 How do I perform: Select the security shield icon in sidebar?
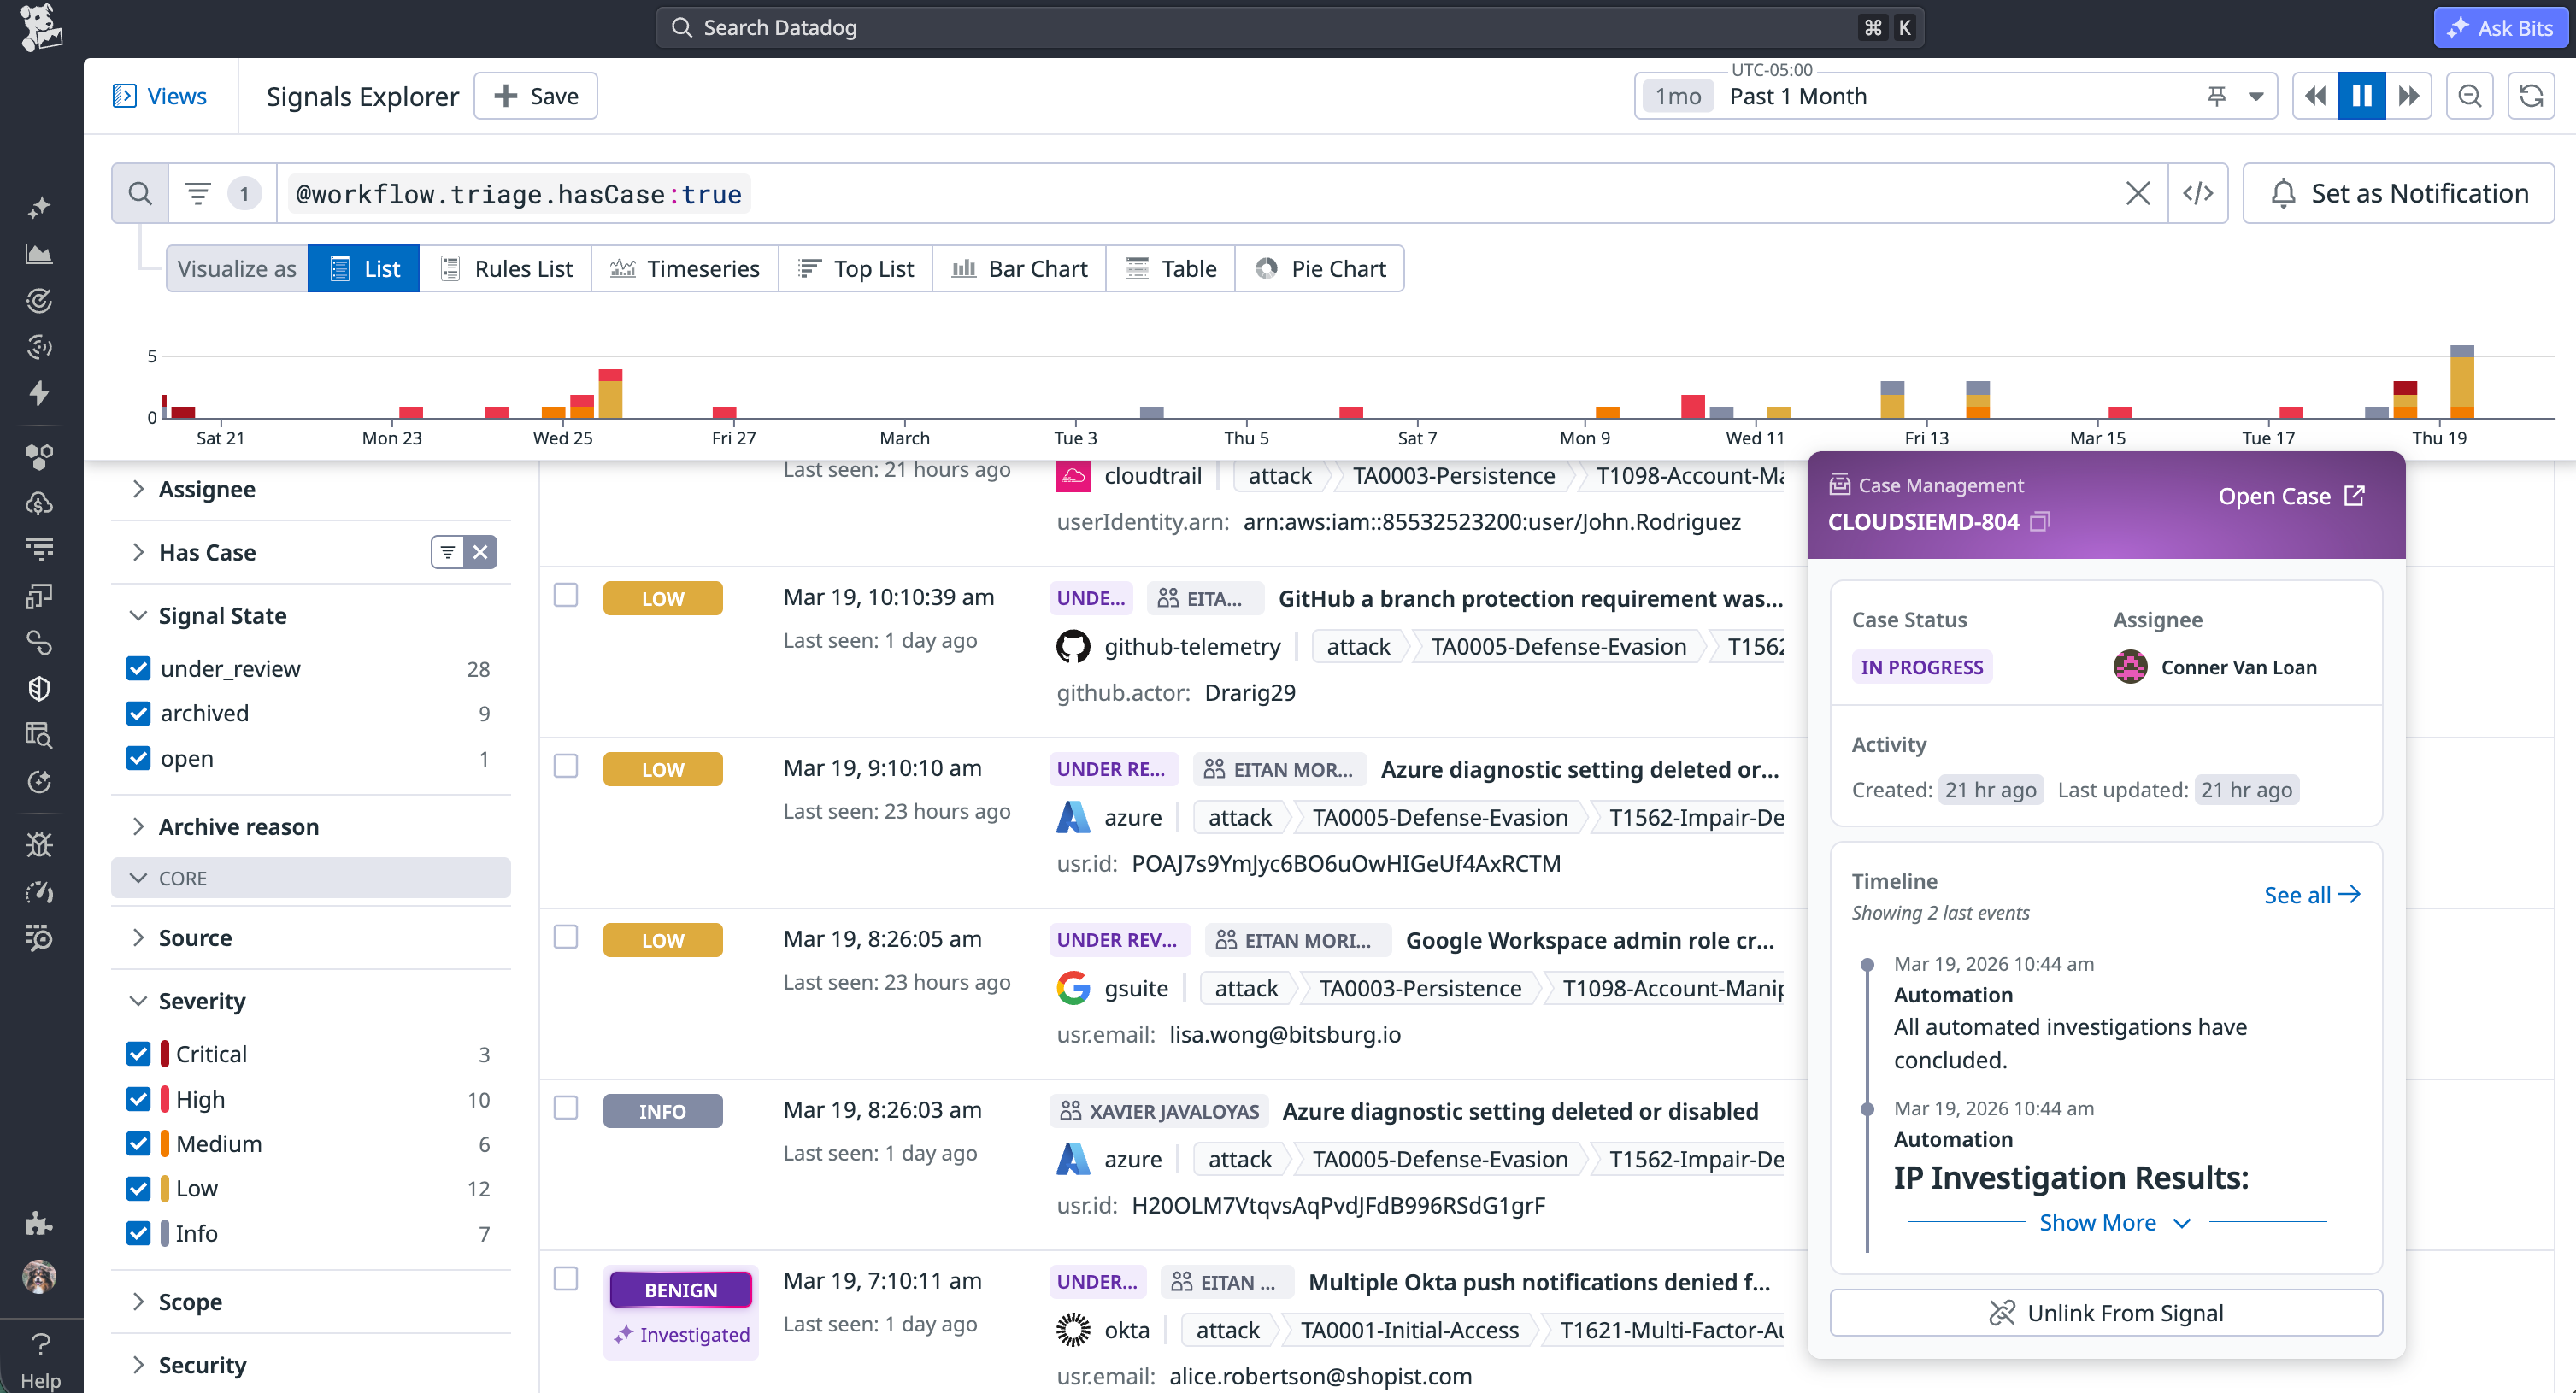[x=40, y=688]
